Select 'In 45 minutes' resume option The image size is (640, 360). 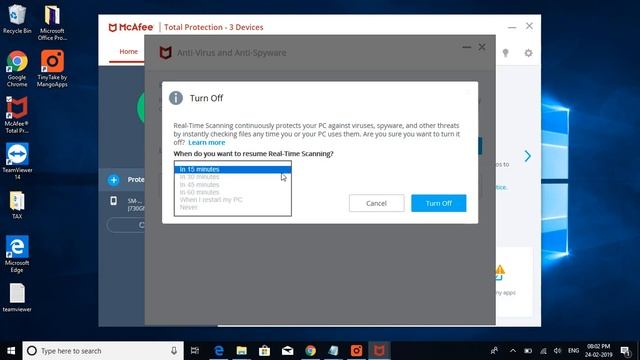pos(233,184)
